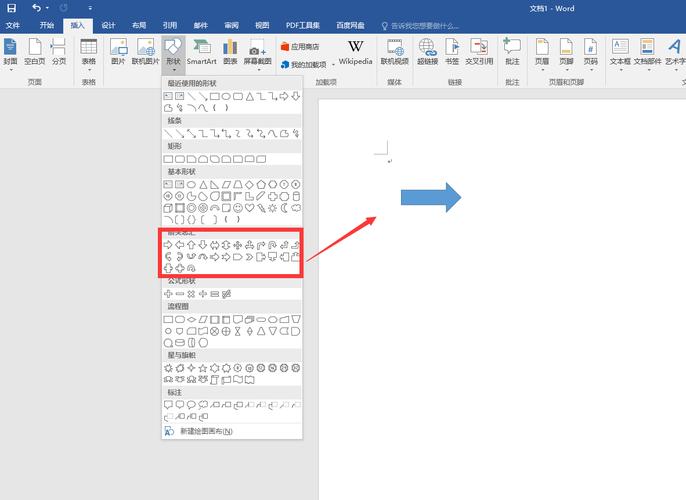Add a hyperlink
686x500 pixels.
pos(427,52)
